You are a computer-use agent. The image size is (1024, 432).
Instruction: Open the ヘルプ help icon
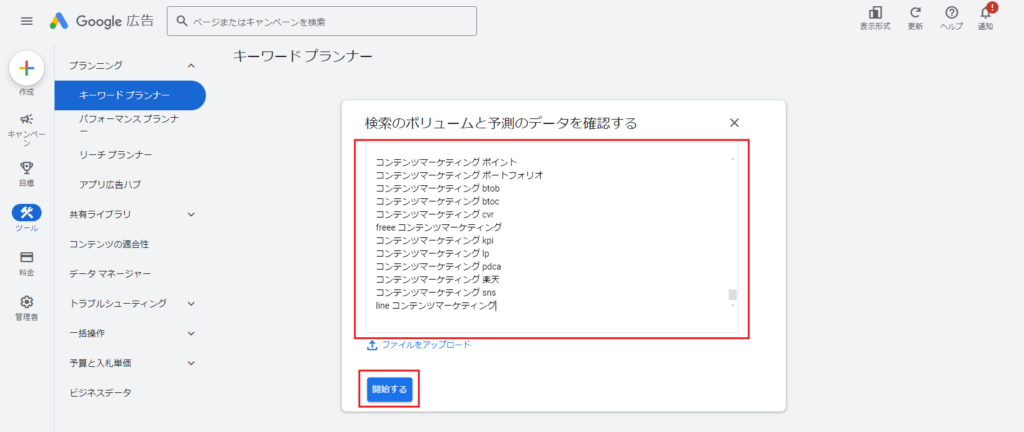(951, 12)
